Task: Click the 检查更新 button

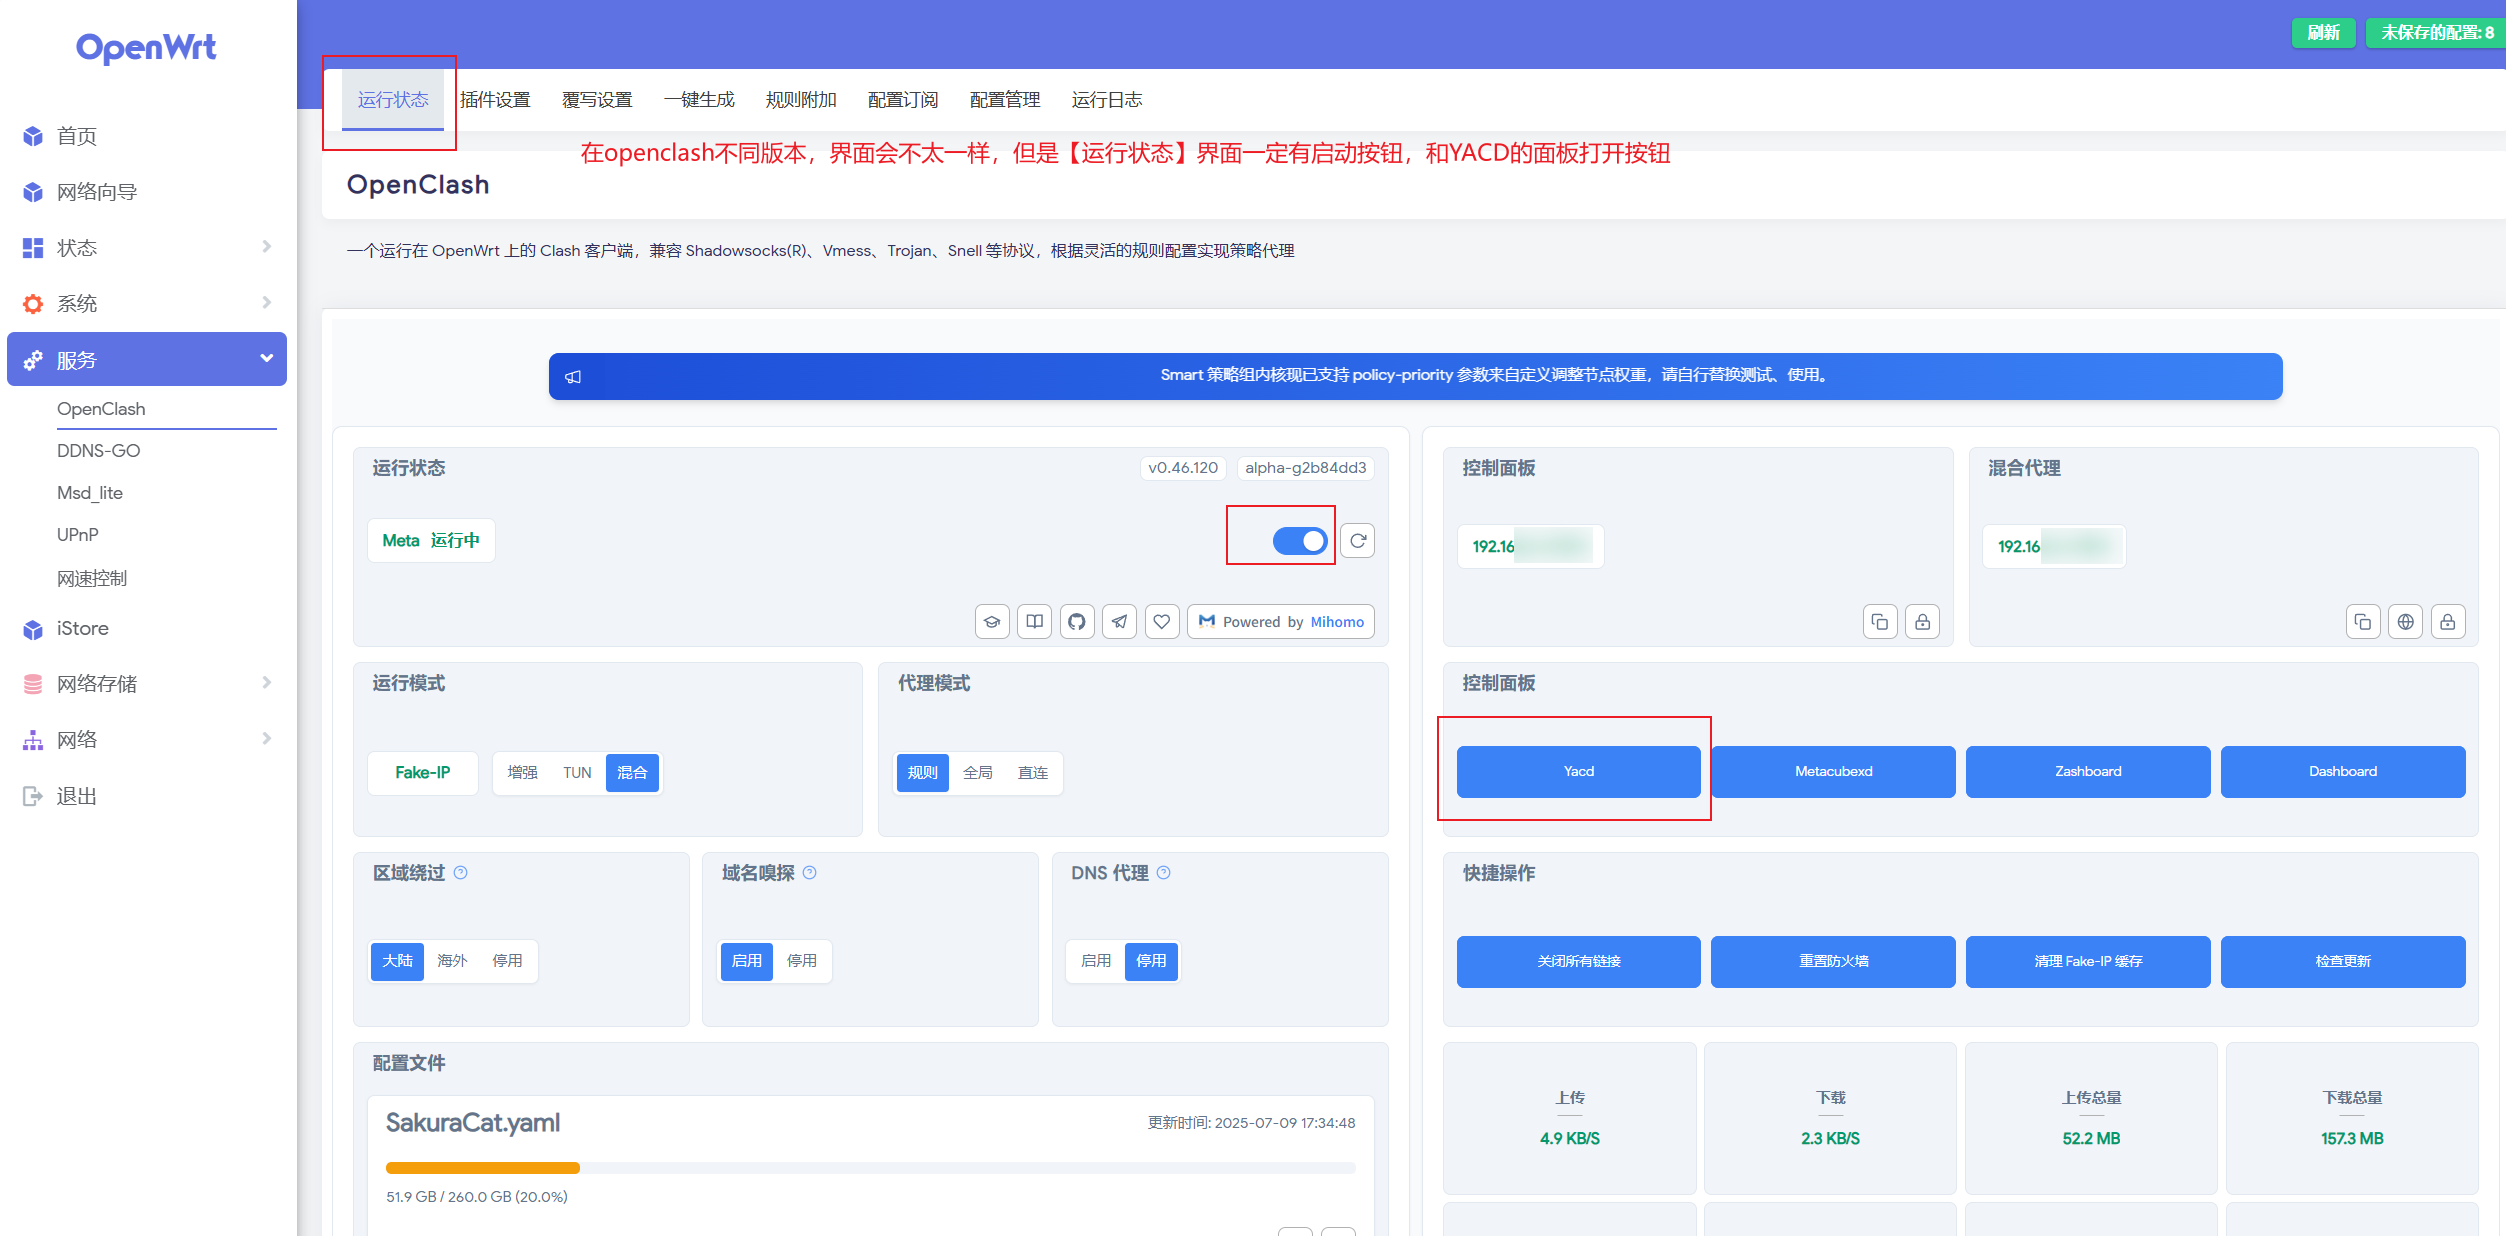Action: pos(2343,962)
